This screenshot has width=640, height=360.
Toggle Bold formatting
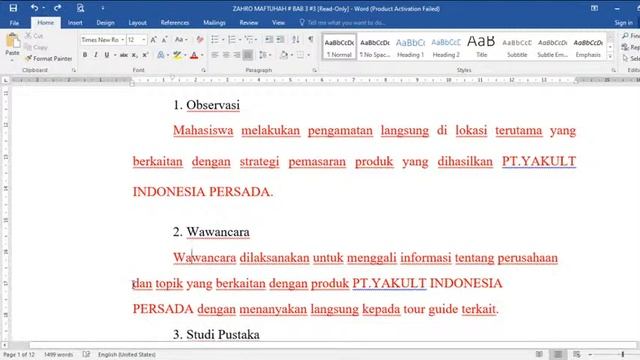pyautogui.click(x=85, y=55)
